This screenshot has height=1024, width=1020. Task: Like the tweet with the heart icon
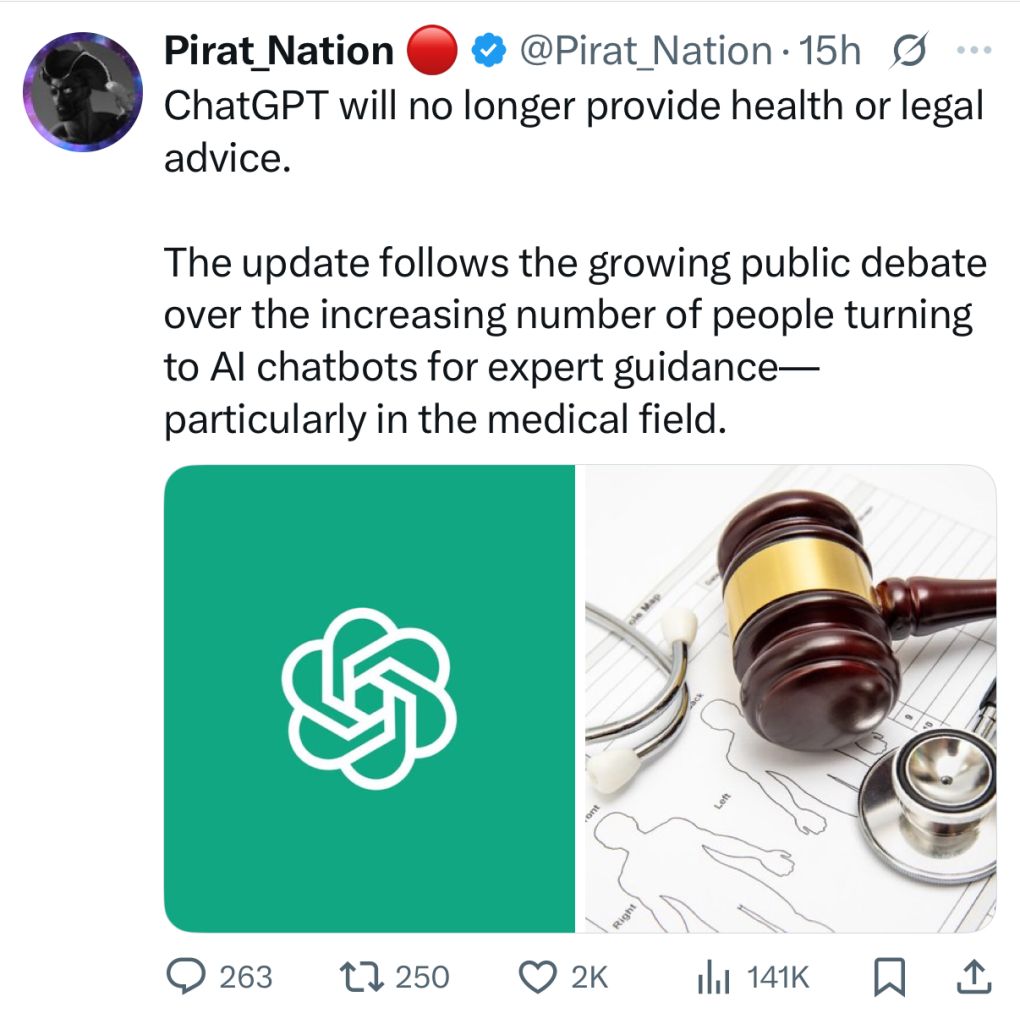(x=540, y=976)
